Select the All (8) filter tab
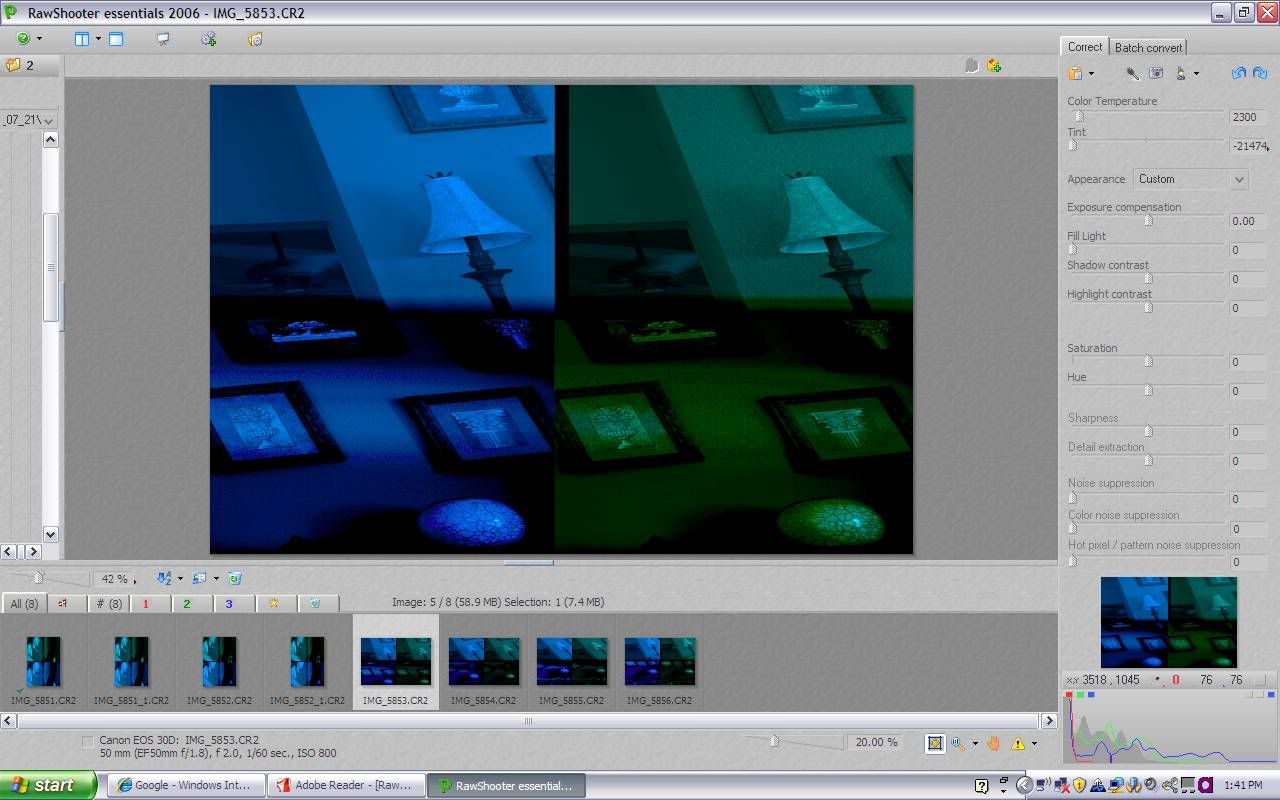1280x800 pixels. coord(22,604)
